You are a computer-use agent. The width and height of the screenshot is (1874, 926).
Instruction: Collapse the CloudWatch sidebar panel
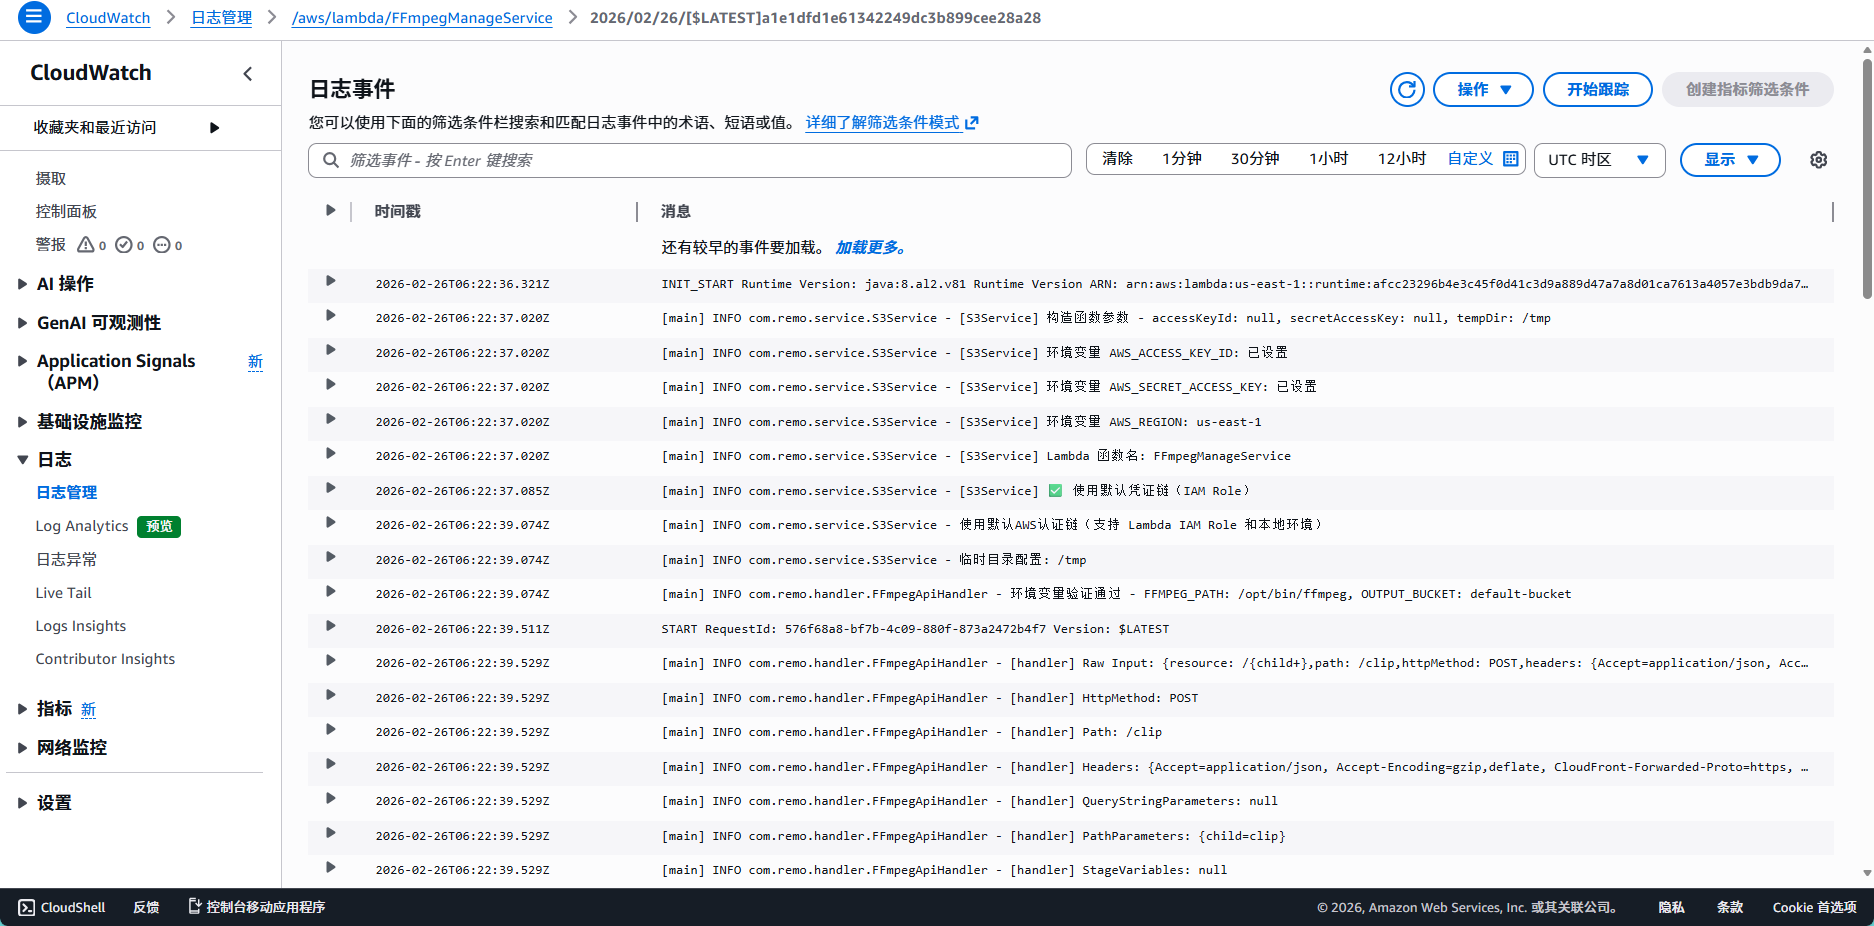pyautogui.click(x=248, y=74)
